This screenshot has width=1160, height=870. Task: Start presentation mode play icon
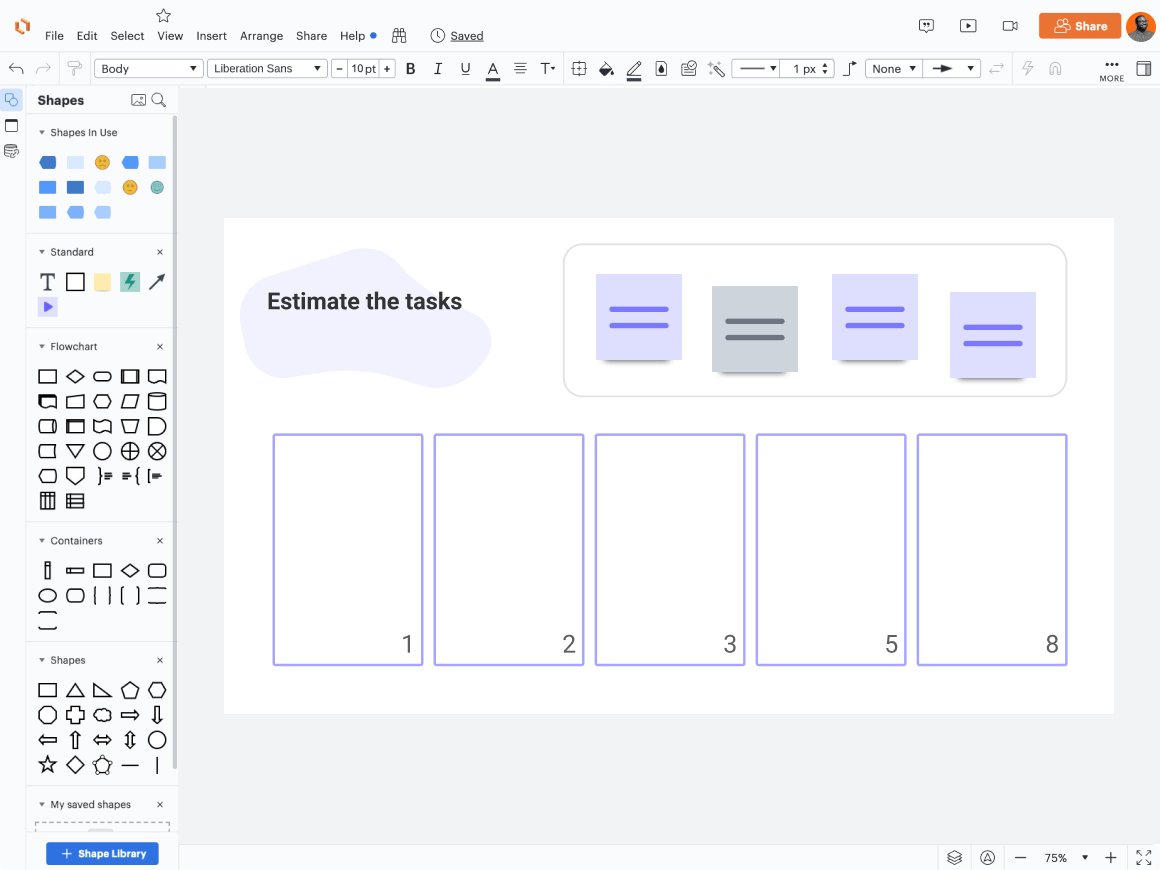pyautogui.click(x=968, y=26)
